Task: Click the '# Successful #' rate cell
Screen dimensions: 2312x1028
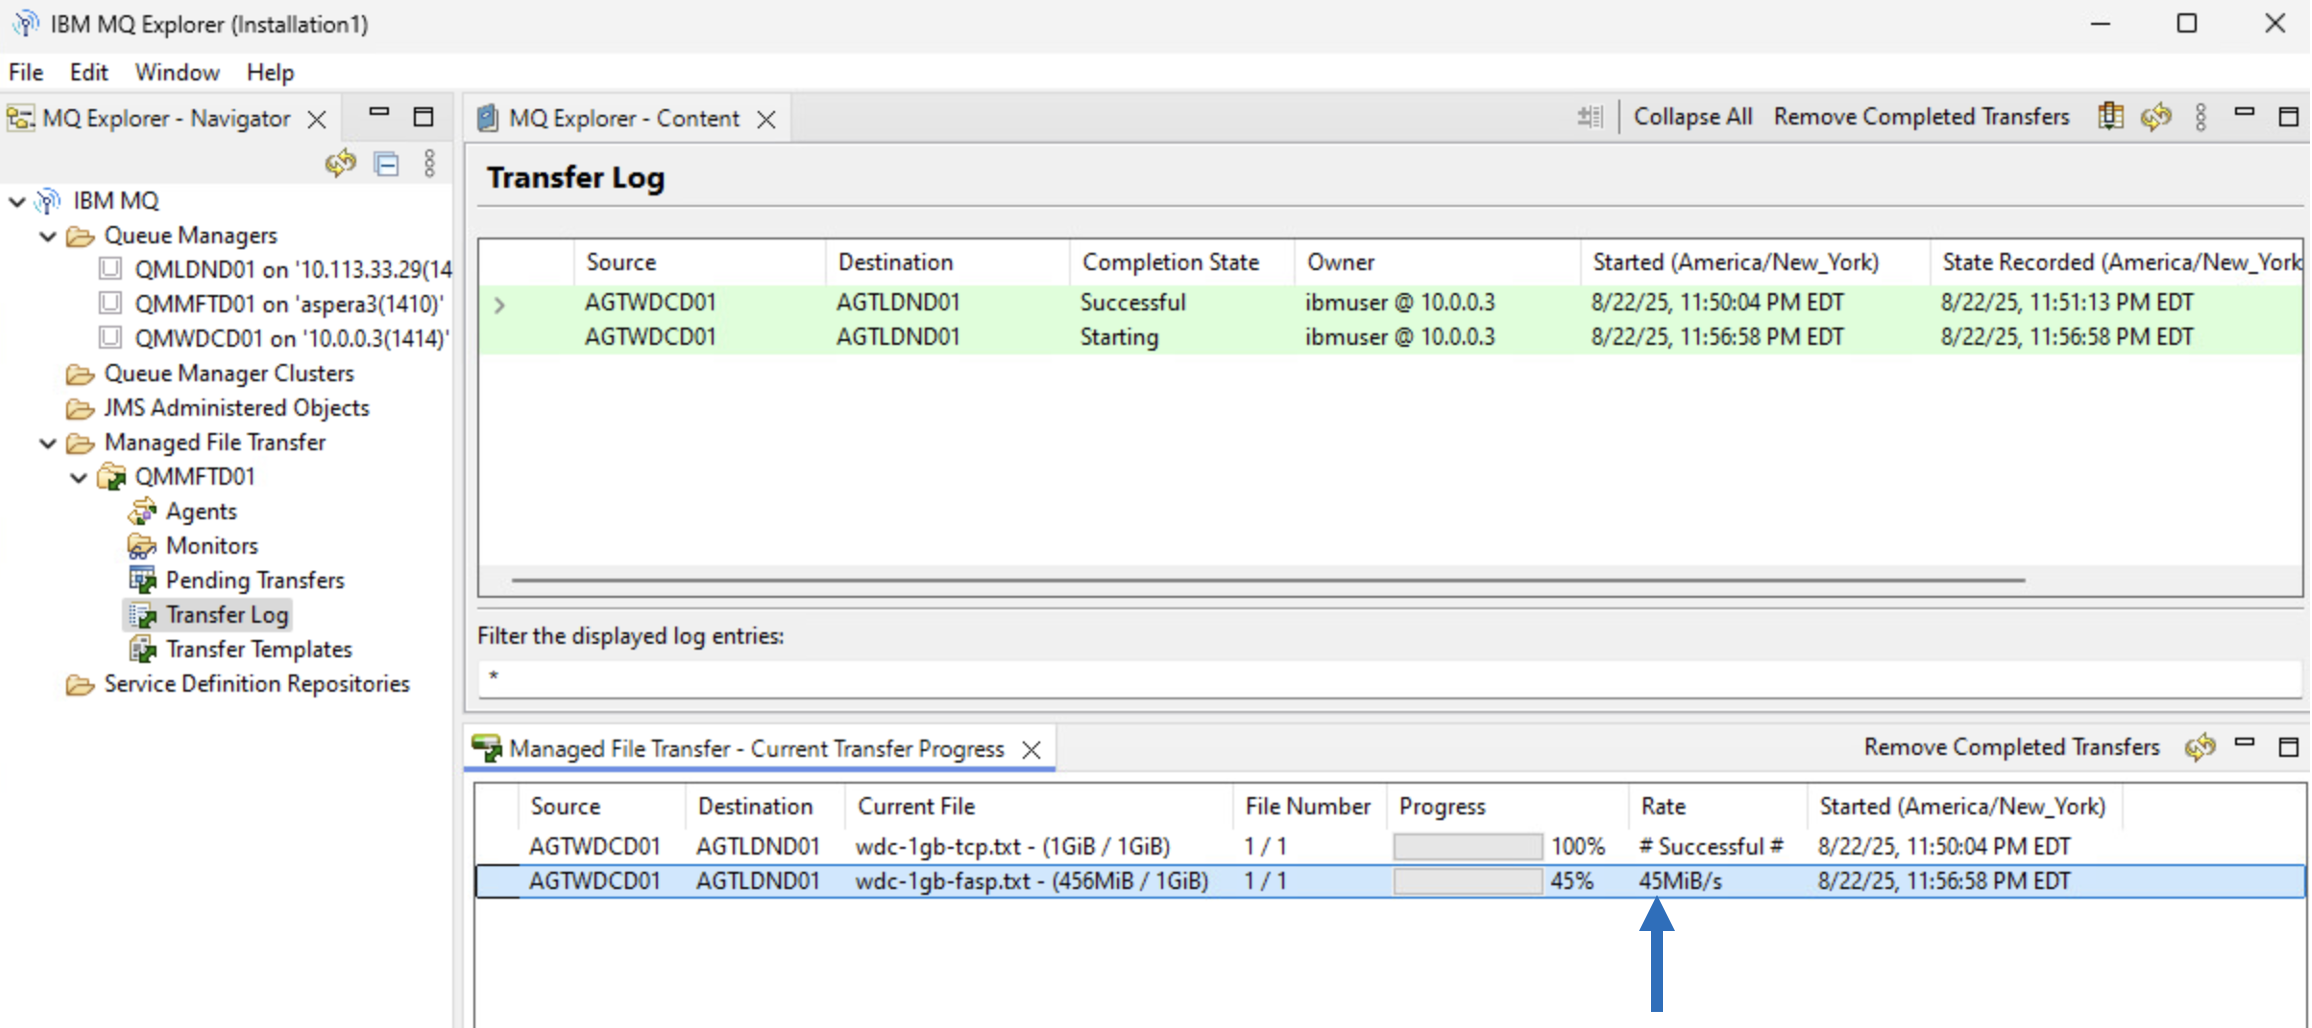Action: 1711,846
